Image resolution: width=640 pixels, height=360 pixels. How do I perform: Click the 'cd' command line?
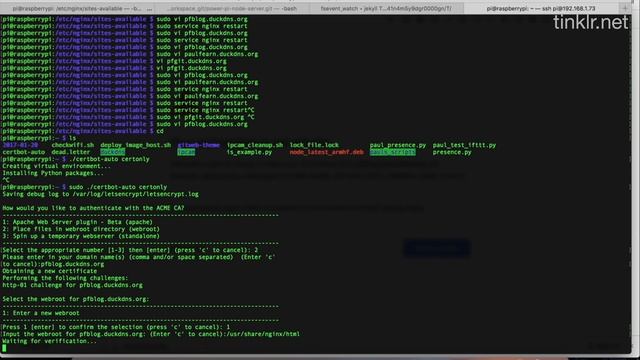pyautogui.click(x=160, y=131)
